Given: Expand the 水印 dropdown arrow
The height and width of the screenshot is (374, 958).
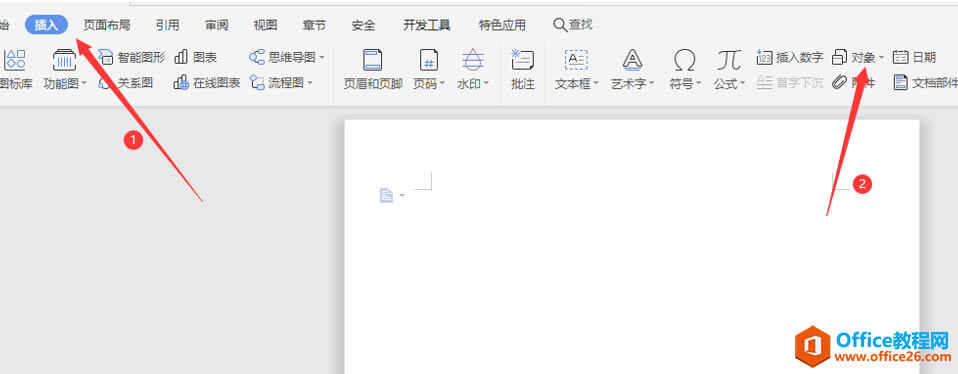Looking at the screenshot, I should click(486, 84).
